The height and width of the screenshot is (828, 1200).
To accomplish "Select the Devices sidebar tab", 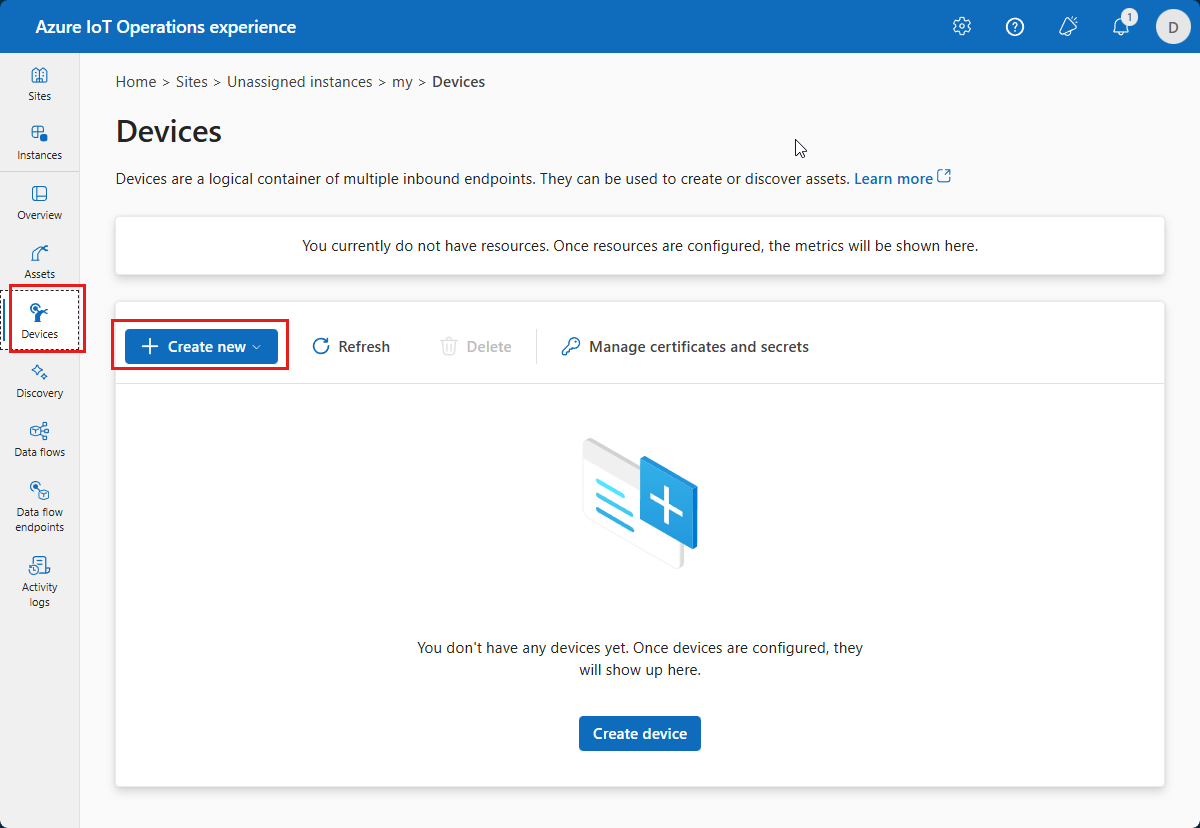I will (41, 320).
